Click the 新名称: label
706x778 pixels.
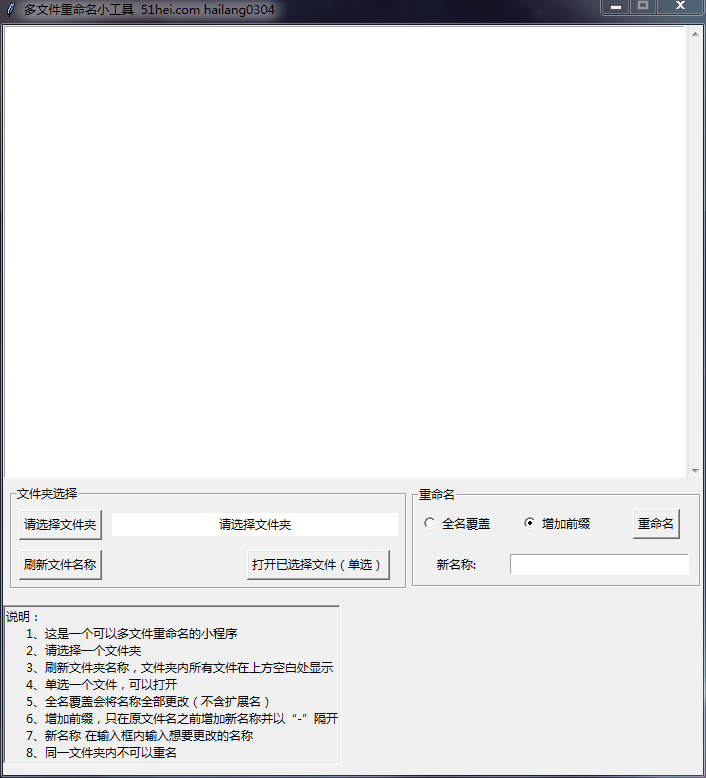click(456, 565)
